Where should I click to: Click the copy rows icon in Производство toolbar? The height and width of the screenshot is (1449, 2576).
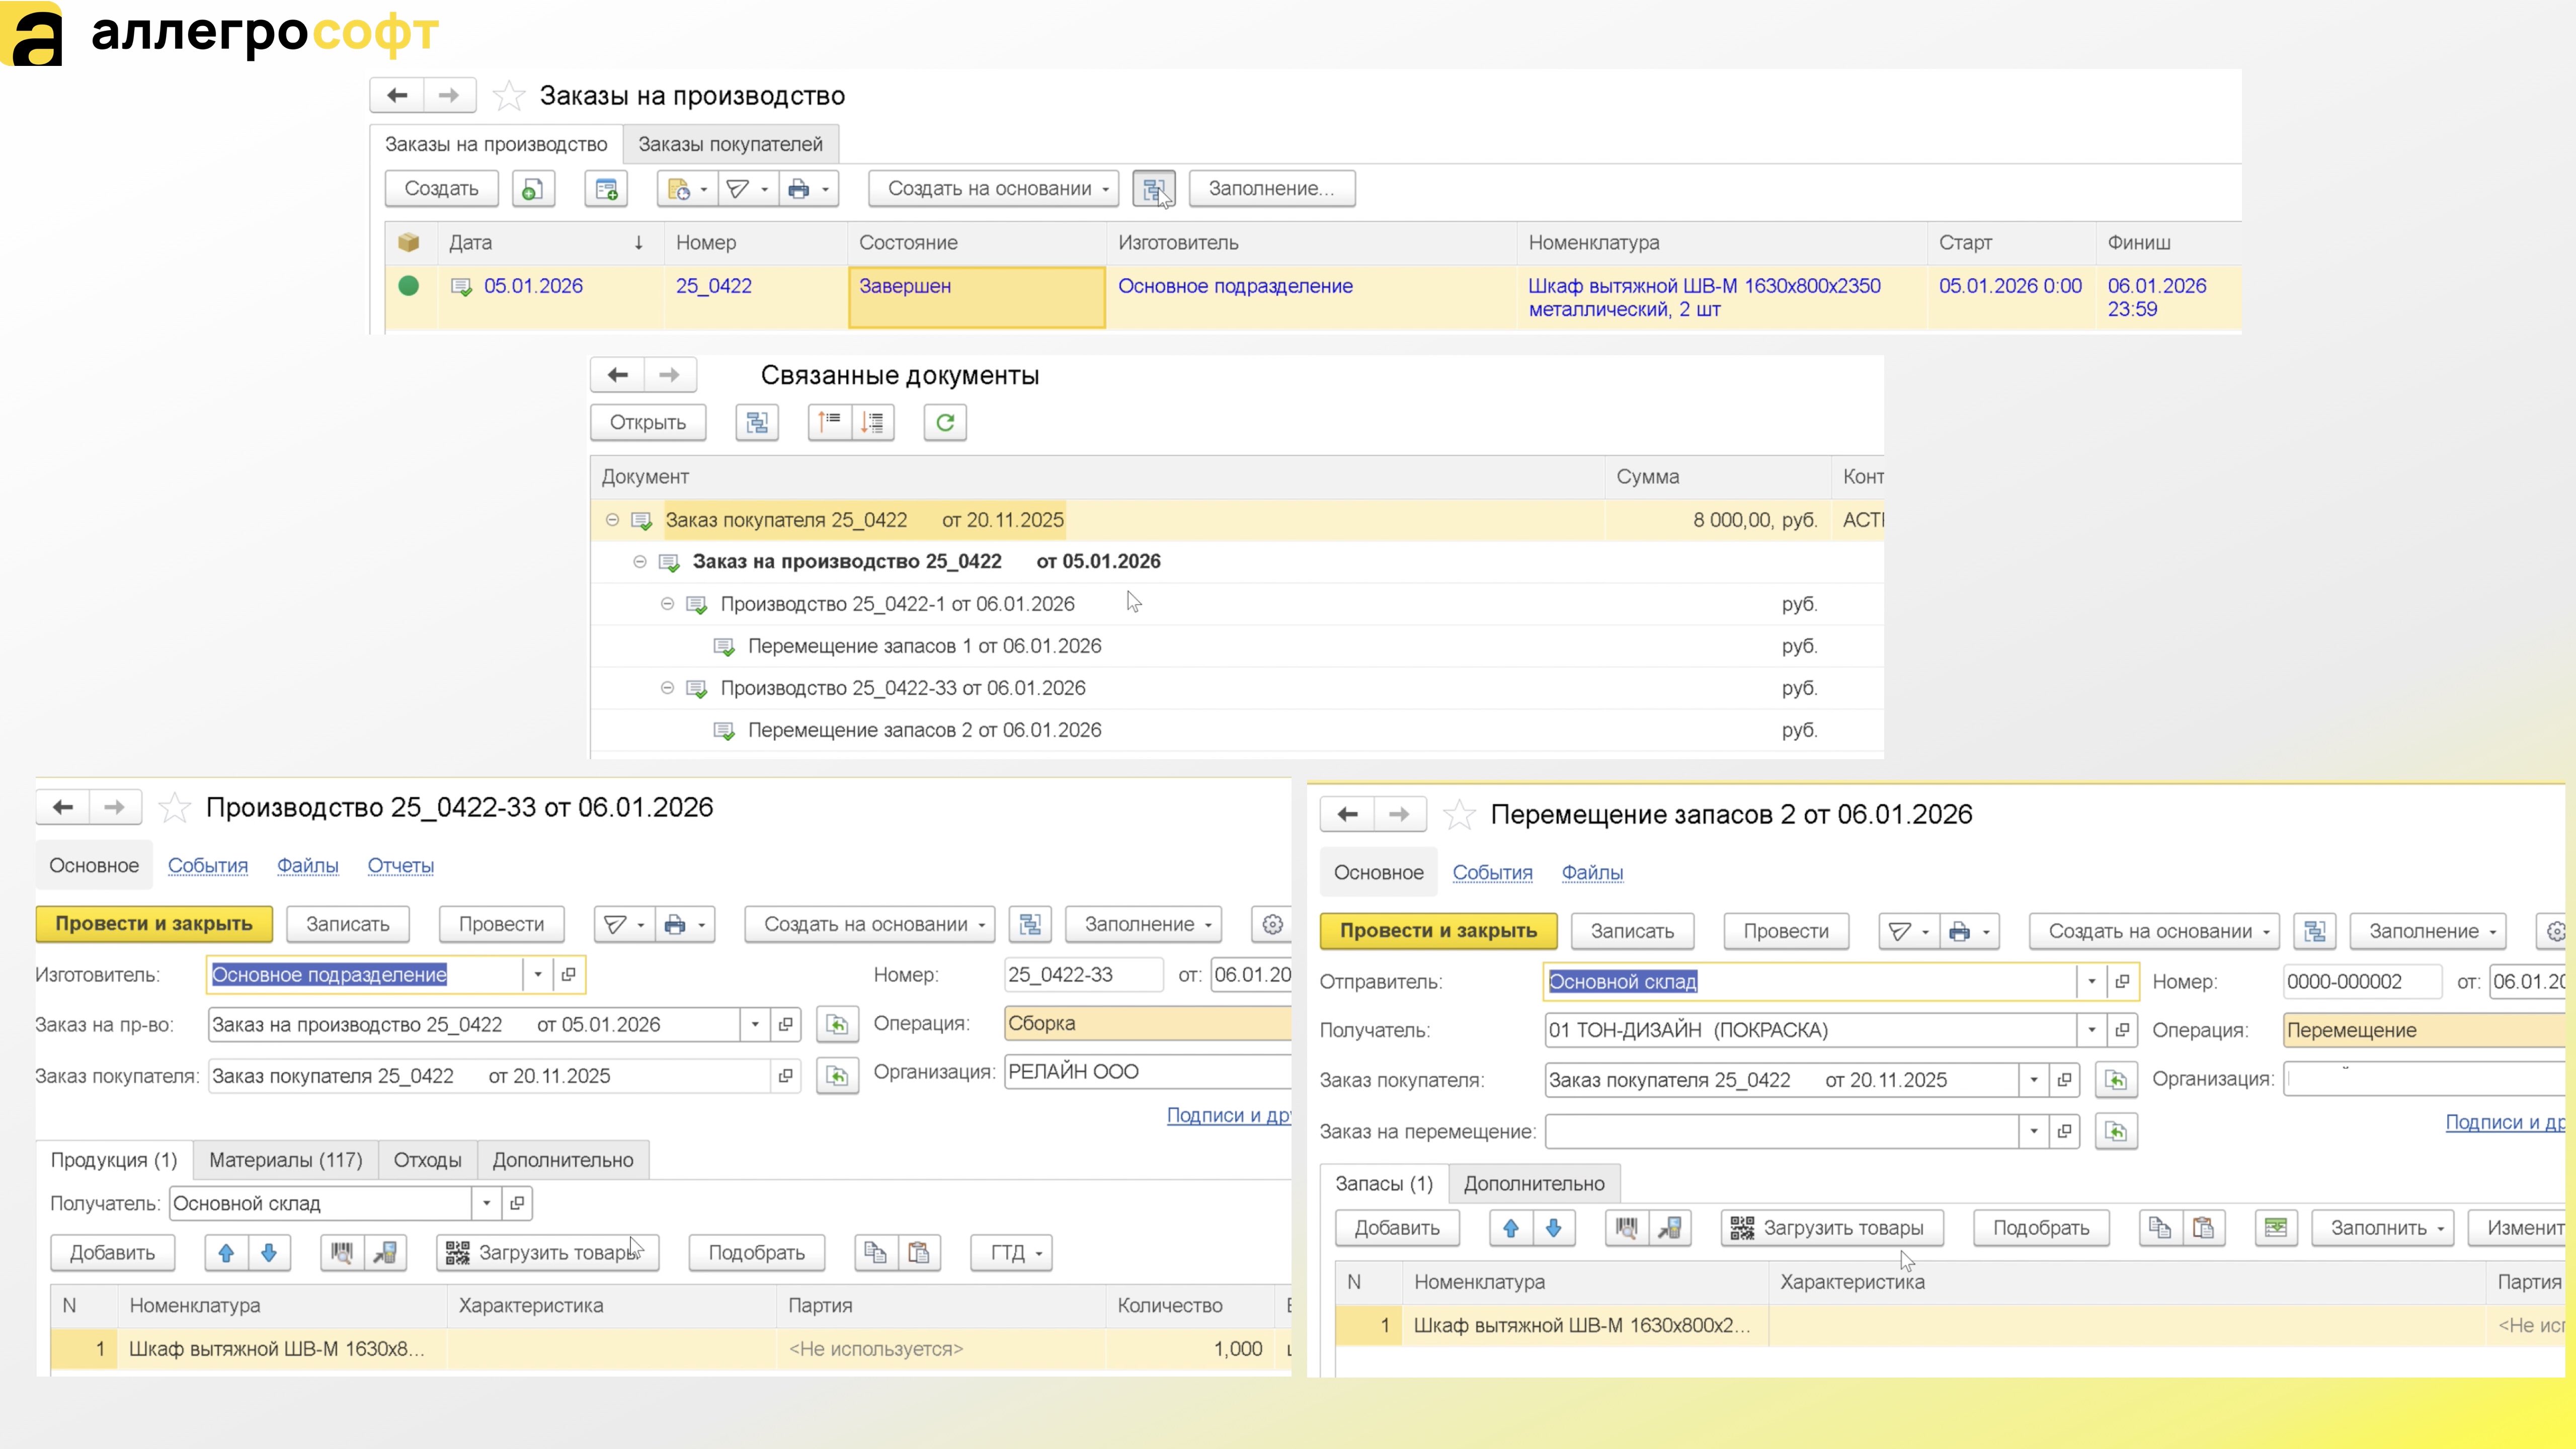coord(875,1252)
